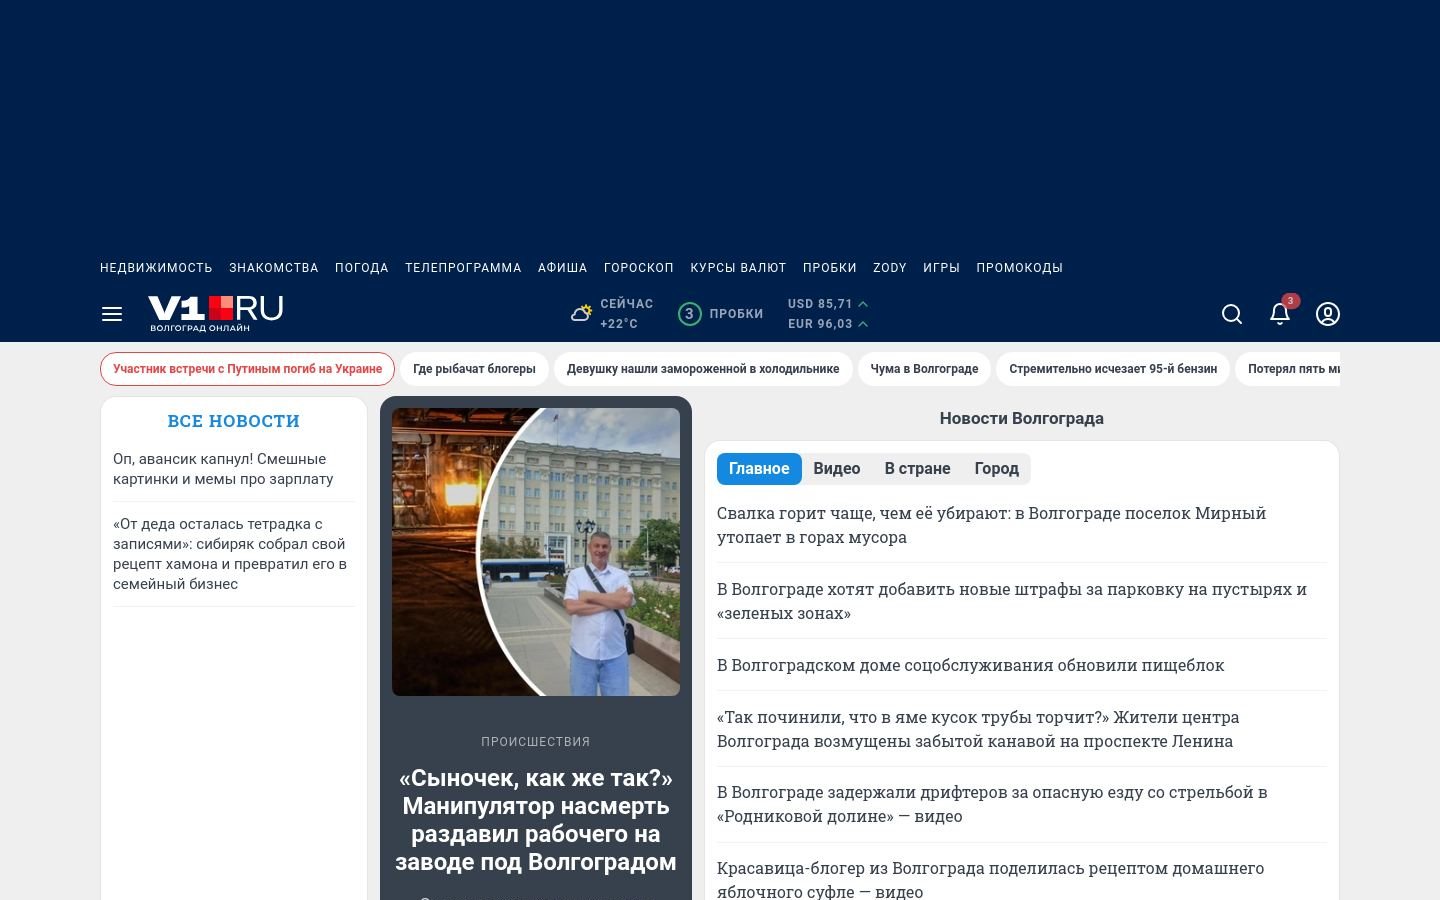
Task: Open the user profile icon
Action: [x=1328, y=314]
